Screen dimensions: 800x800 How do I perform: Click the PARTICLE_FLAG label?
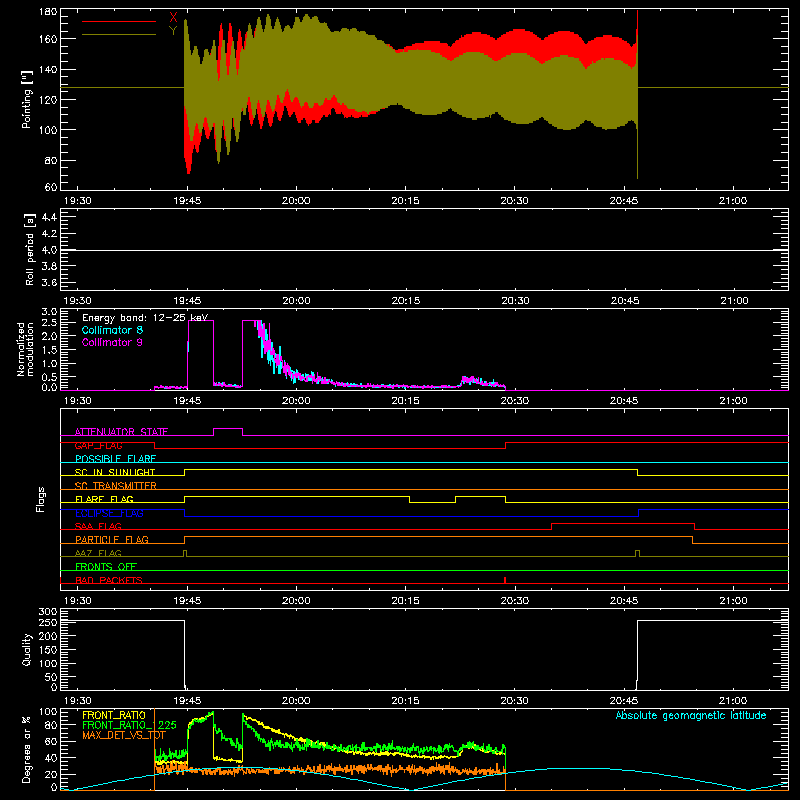[112, 539]
